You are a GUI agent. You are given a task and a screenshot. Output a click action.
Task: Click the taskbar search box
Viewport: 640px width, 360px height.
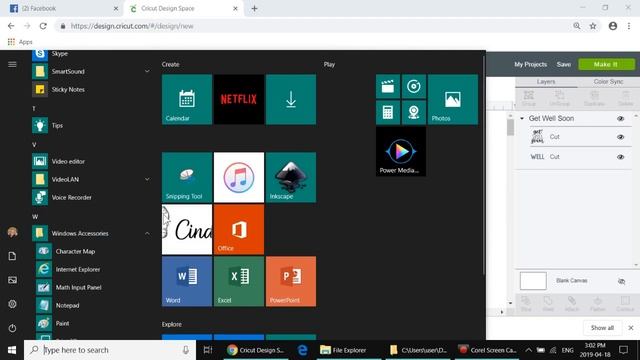point(110,350)
